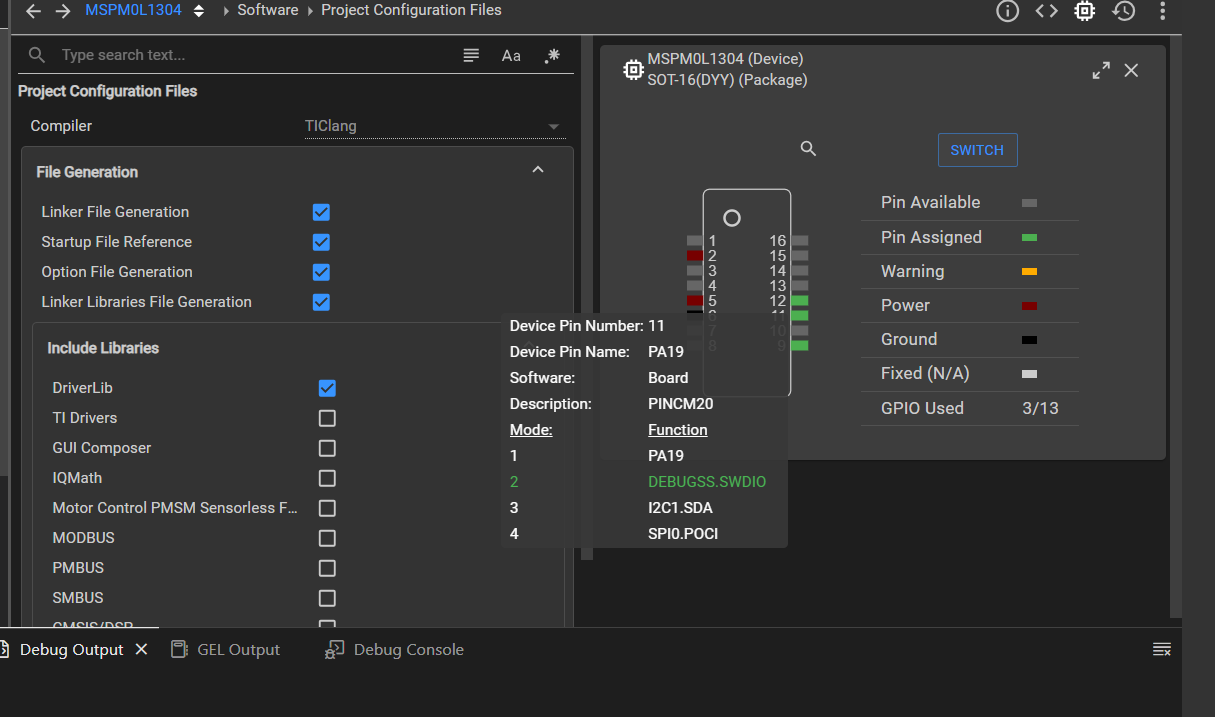Open the three-dot more options menu
The width and height of the screenshot is (1215, 717).
pos(1162,11)
